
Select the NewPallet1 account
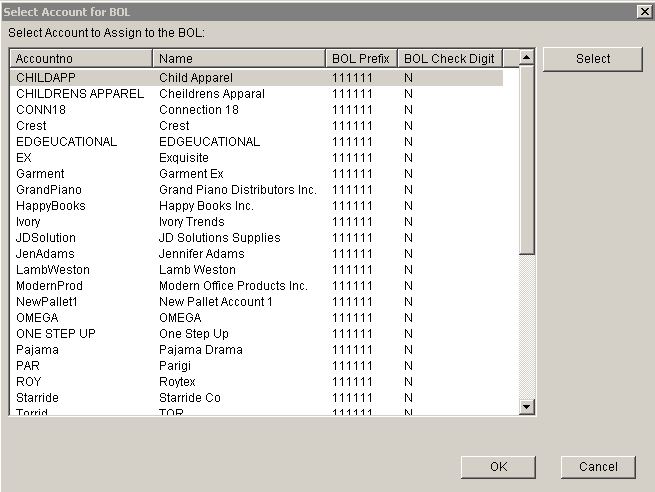pyautogui.click(x=47, y=302)
